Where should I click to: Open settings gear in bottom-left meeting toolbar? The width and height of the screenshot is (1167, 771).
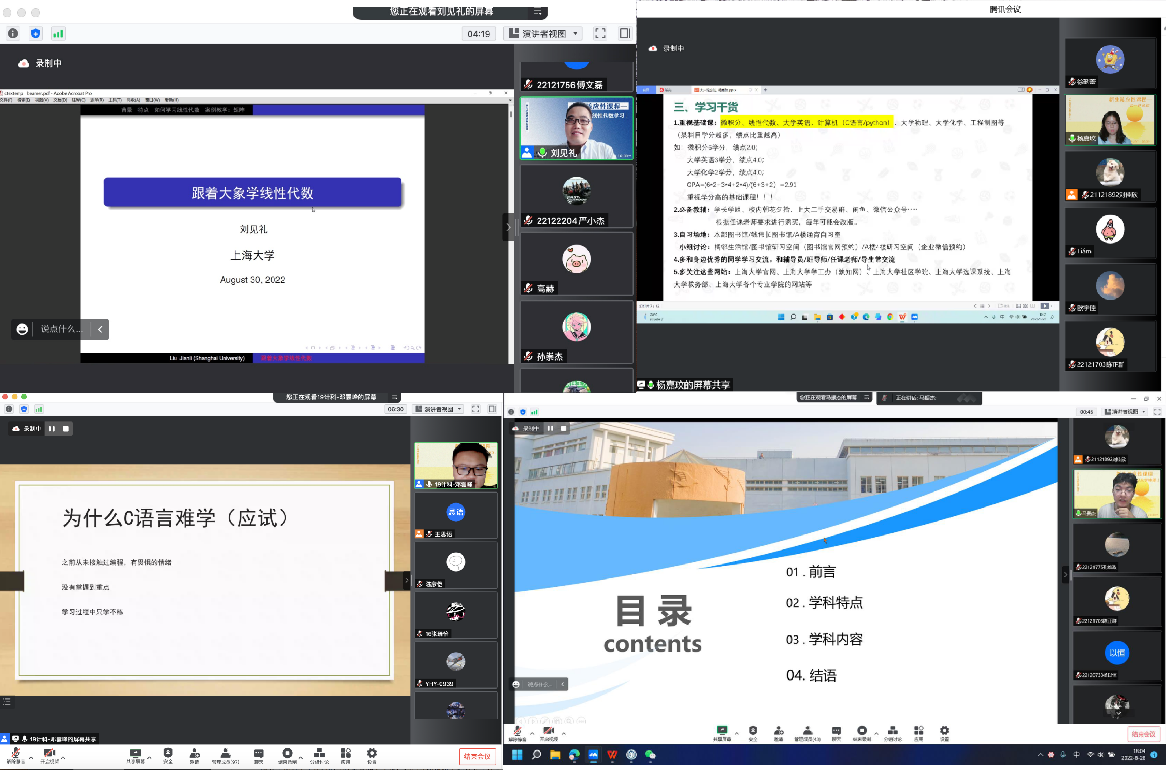[x=372, y=753]
